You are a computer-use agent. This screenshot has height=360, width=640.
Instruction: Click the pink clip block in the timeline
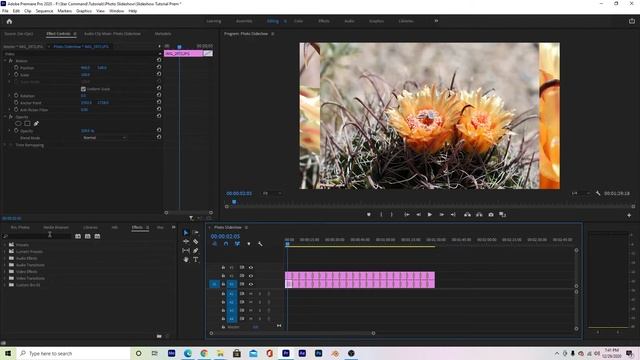pyautogui.click(x=360, y=280)
